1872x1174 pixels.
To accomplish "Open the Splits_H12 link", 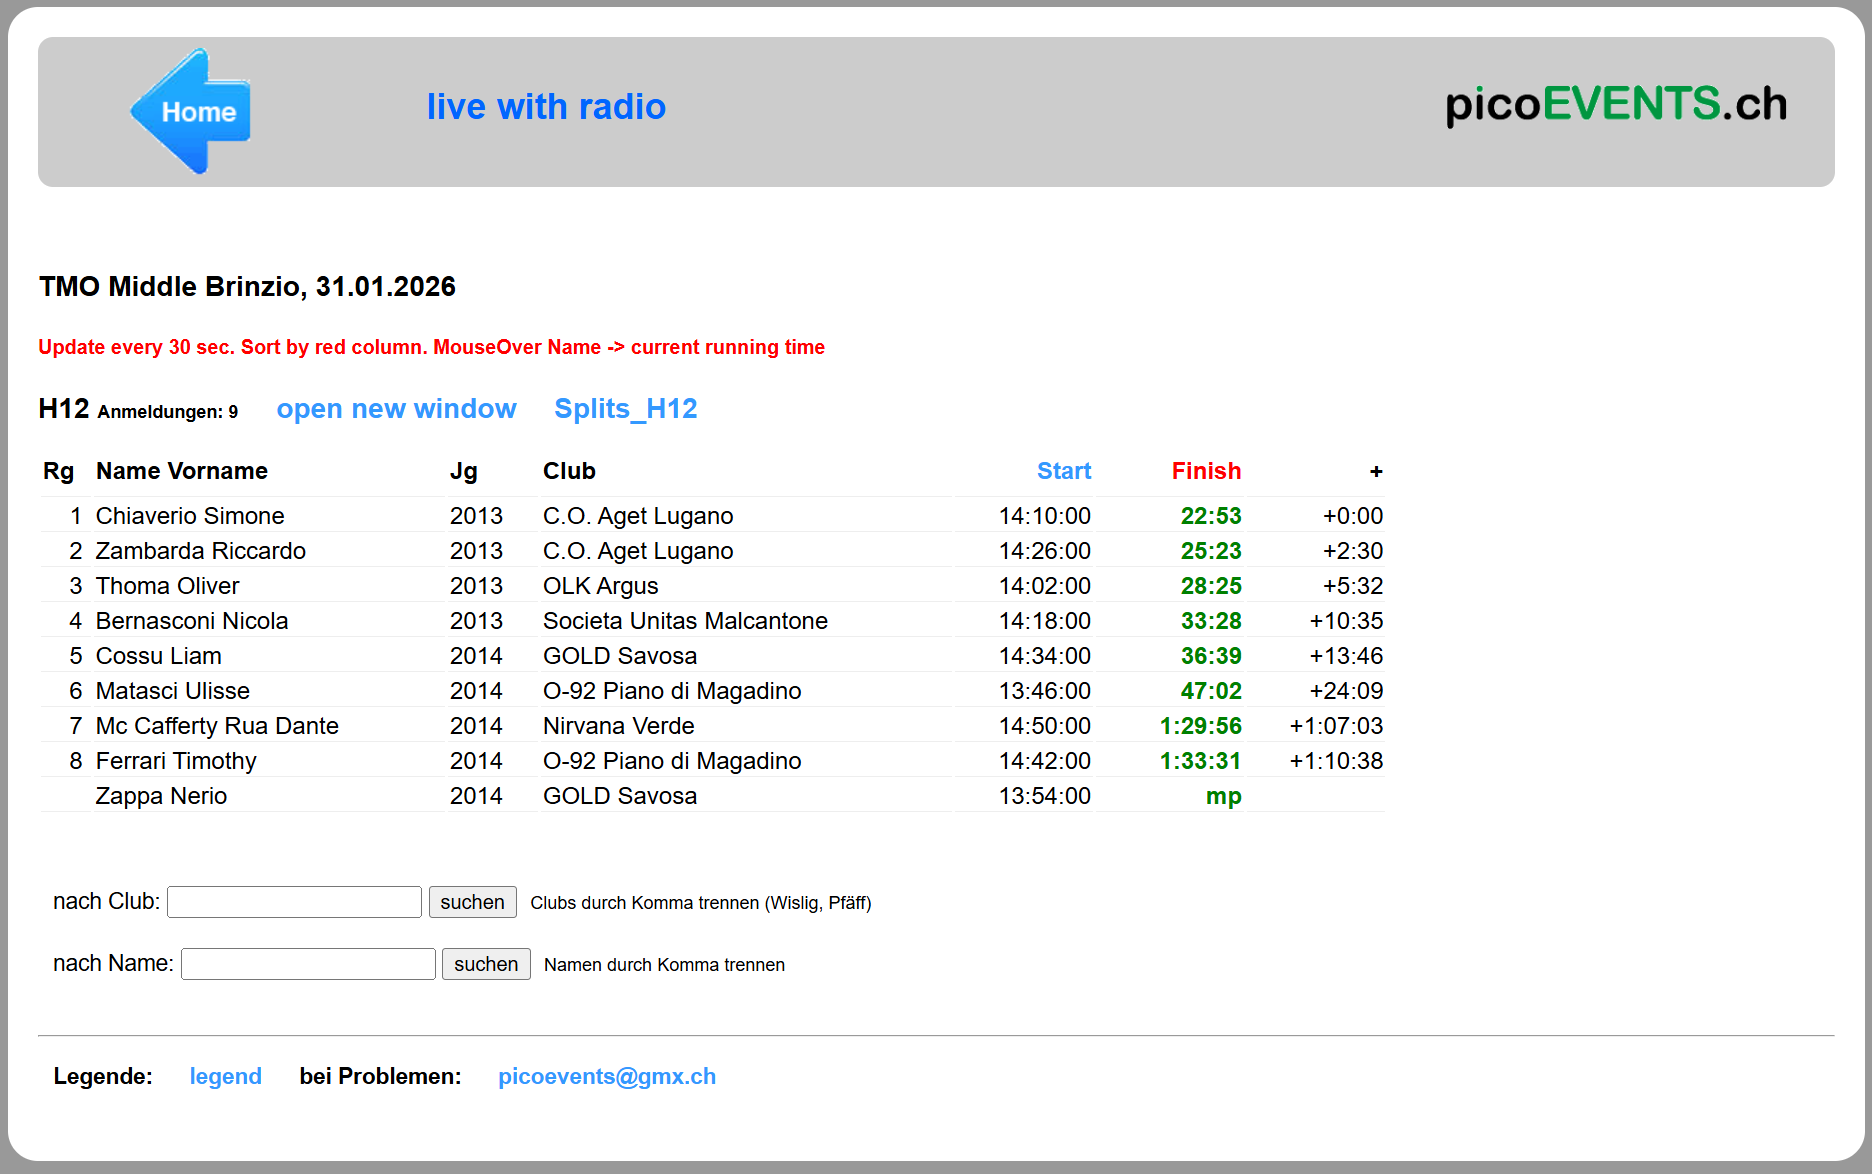I will [625, 409].
